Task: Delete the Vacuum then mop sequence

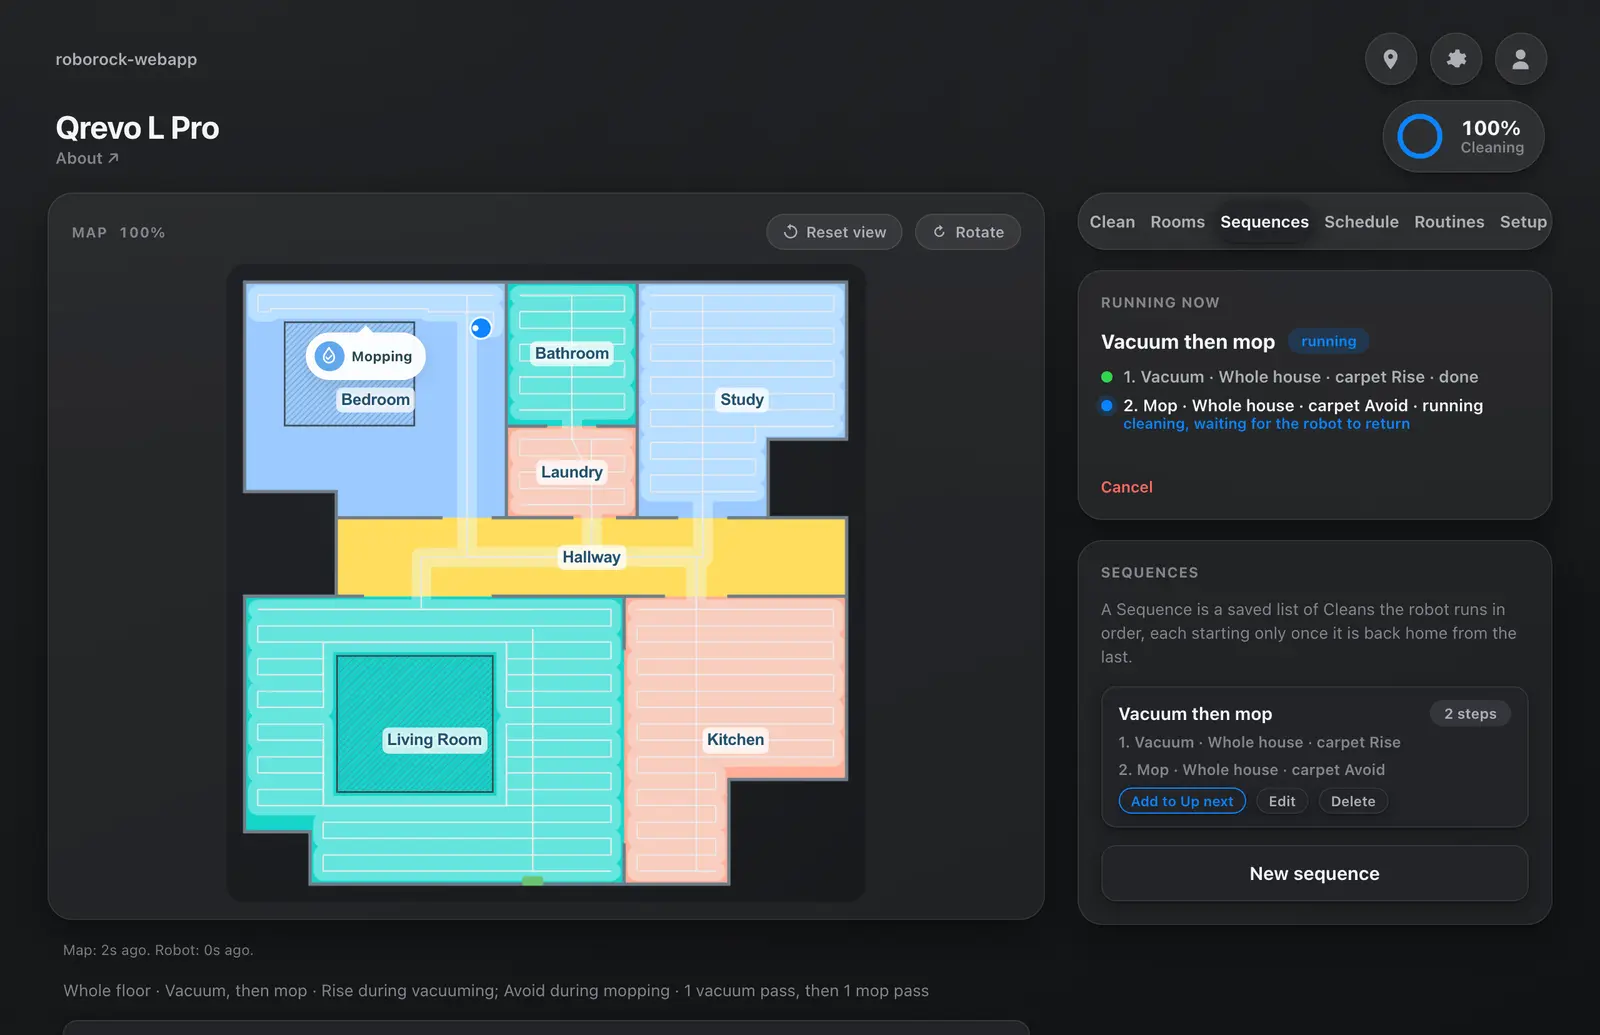Action: (1353, 801)
